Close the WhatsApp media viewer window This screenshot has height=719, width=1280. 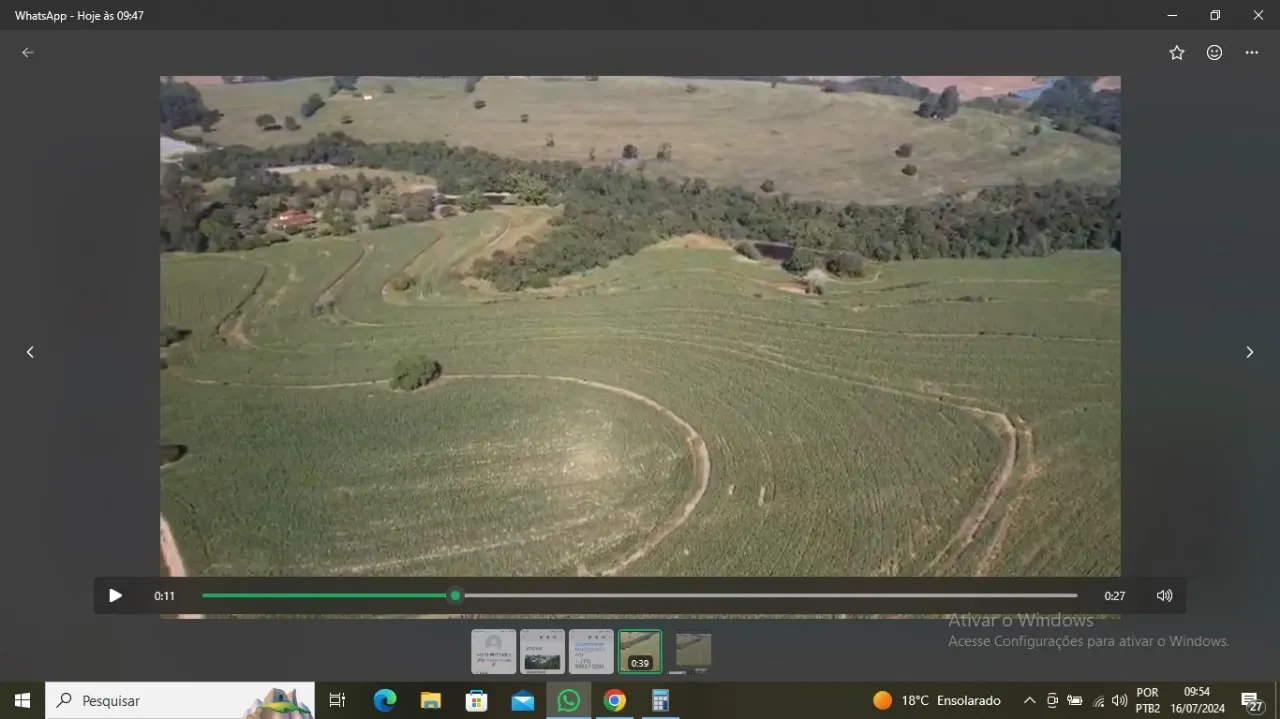1258,15
